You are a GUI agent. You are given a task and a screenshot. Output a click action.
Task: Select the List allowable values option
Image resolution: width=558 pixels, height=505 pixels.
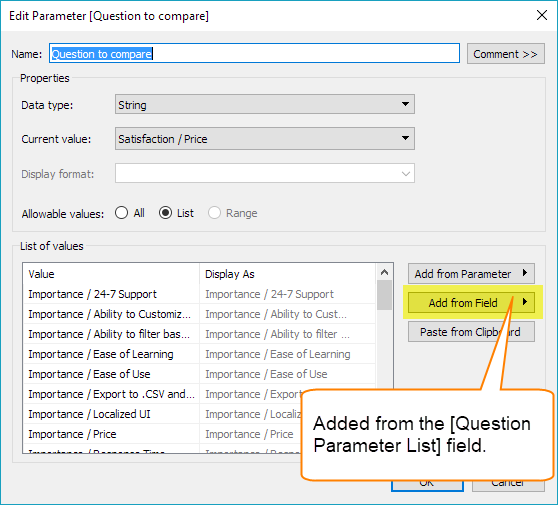coord(165,213)
